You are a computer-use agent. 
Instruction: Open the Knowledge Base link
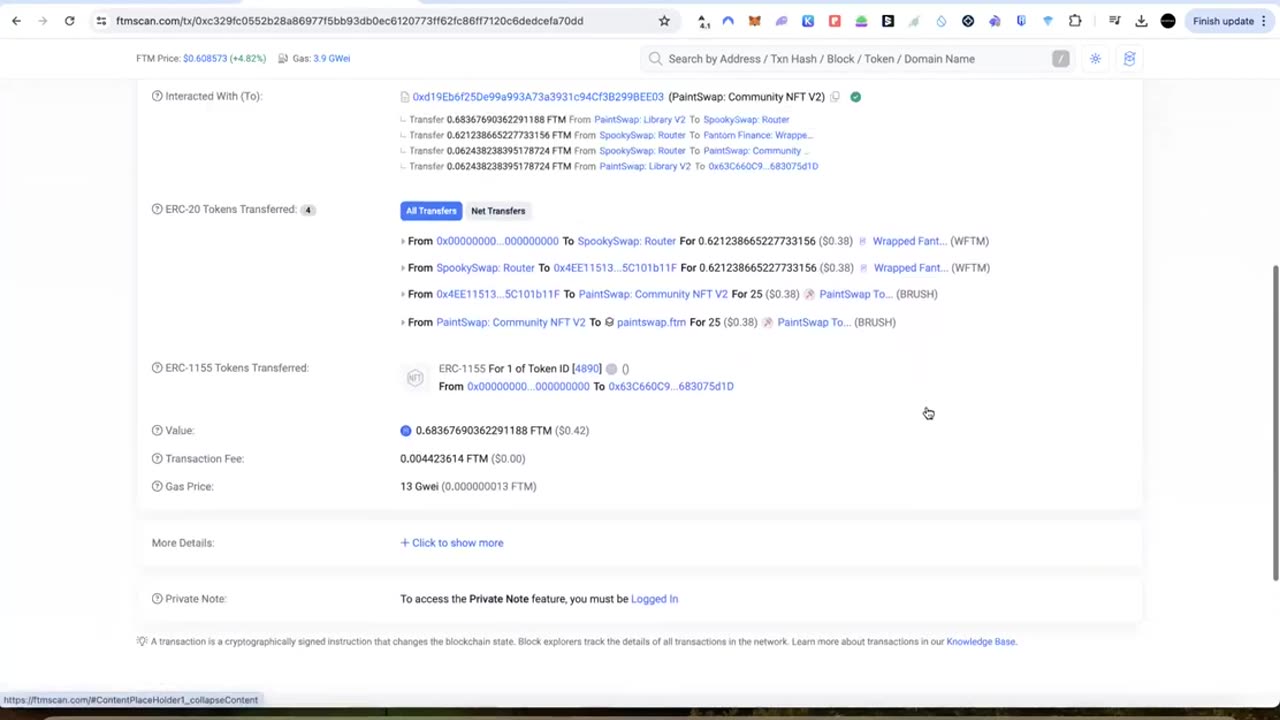[x=980, y=642]
